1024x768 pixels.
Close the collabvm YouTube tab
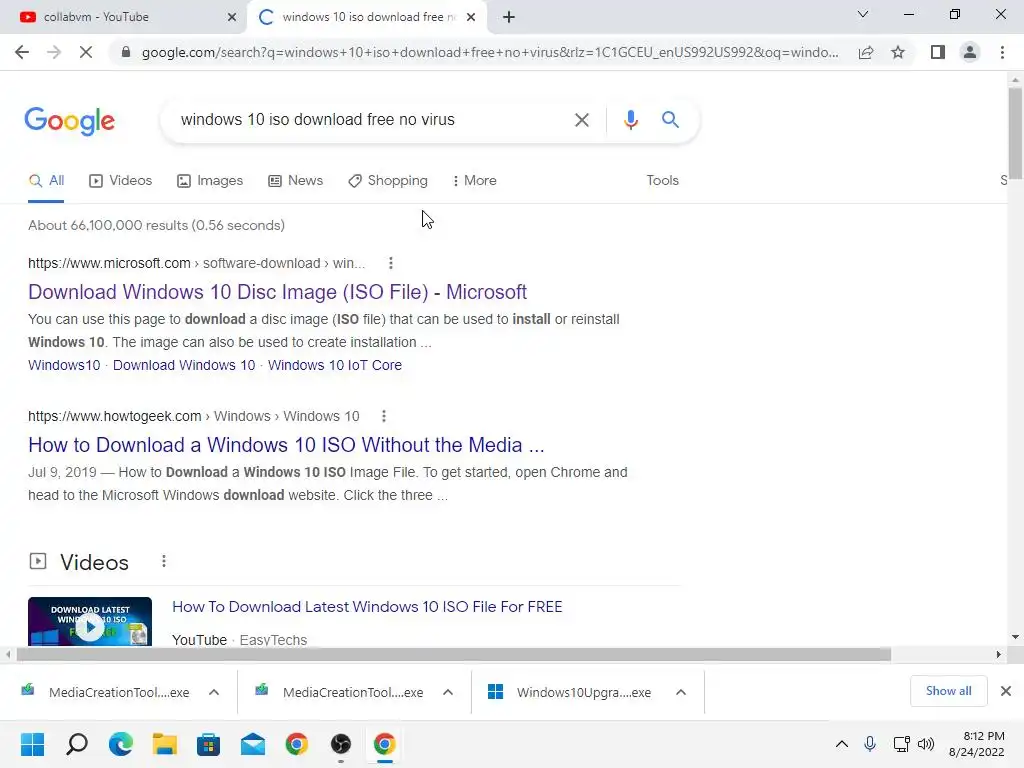tap(232, 17)
